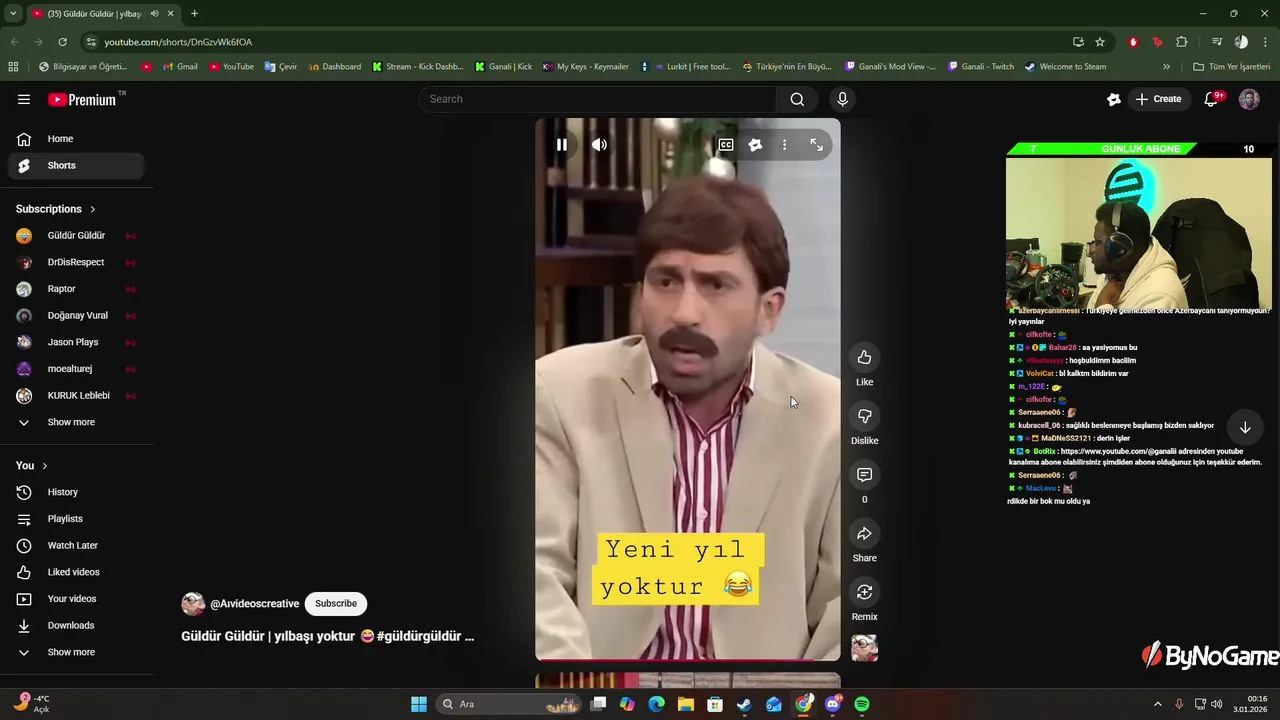
Task: Expand Show more under Subscriptions
Action: [x=76, y=422]
